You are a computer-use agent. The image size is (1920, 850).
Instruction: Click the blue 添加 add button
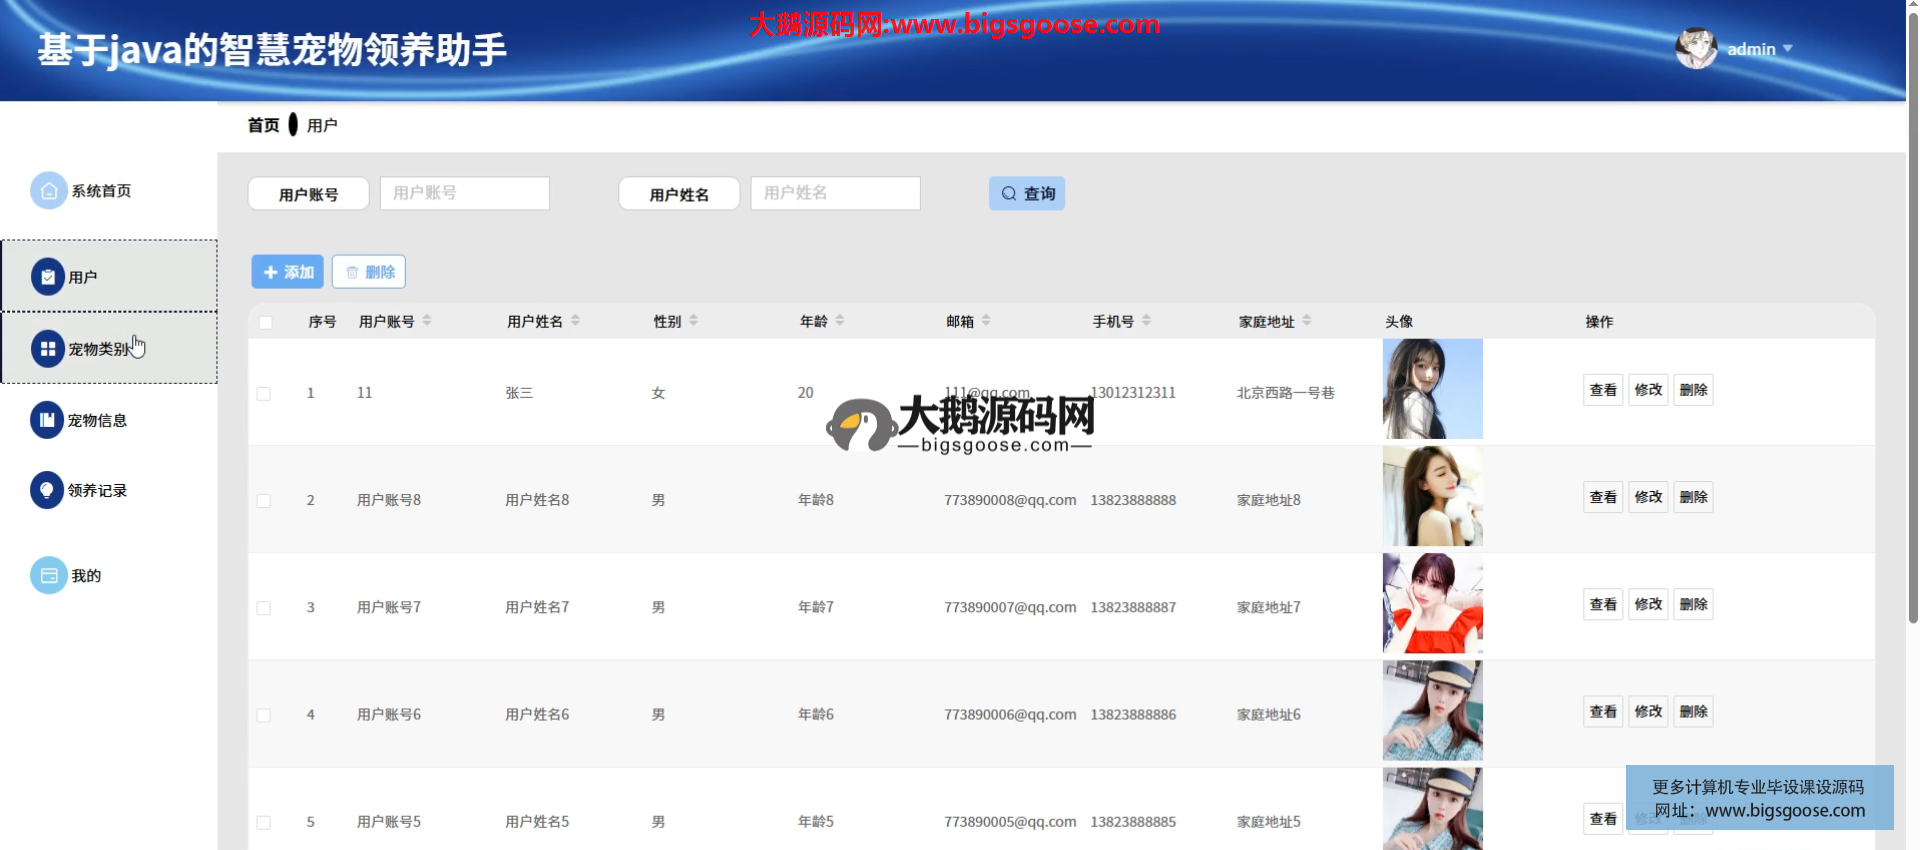[287, 272]
